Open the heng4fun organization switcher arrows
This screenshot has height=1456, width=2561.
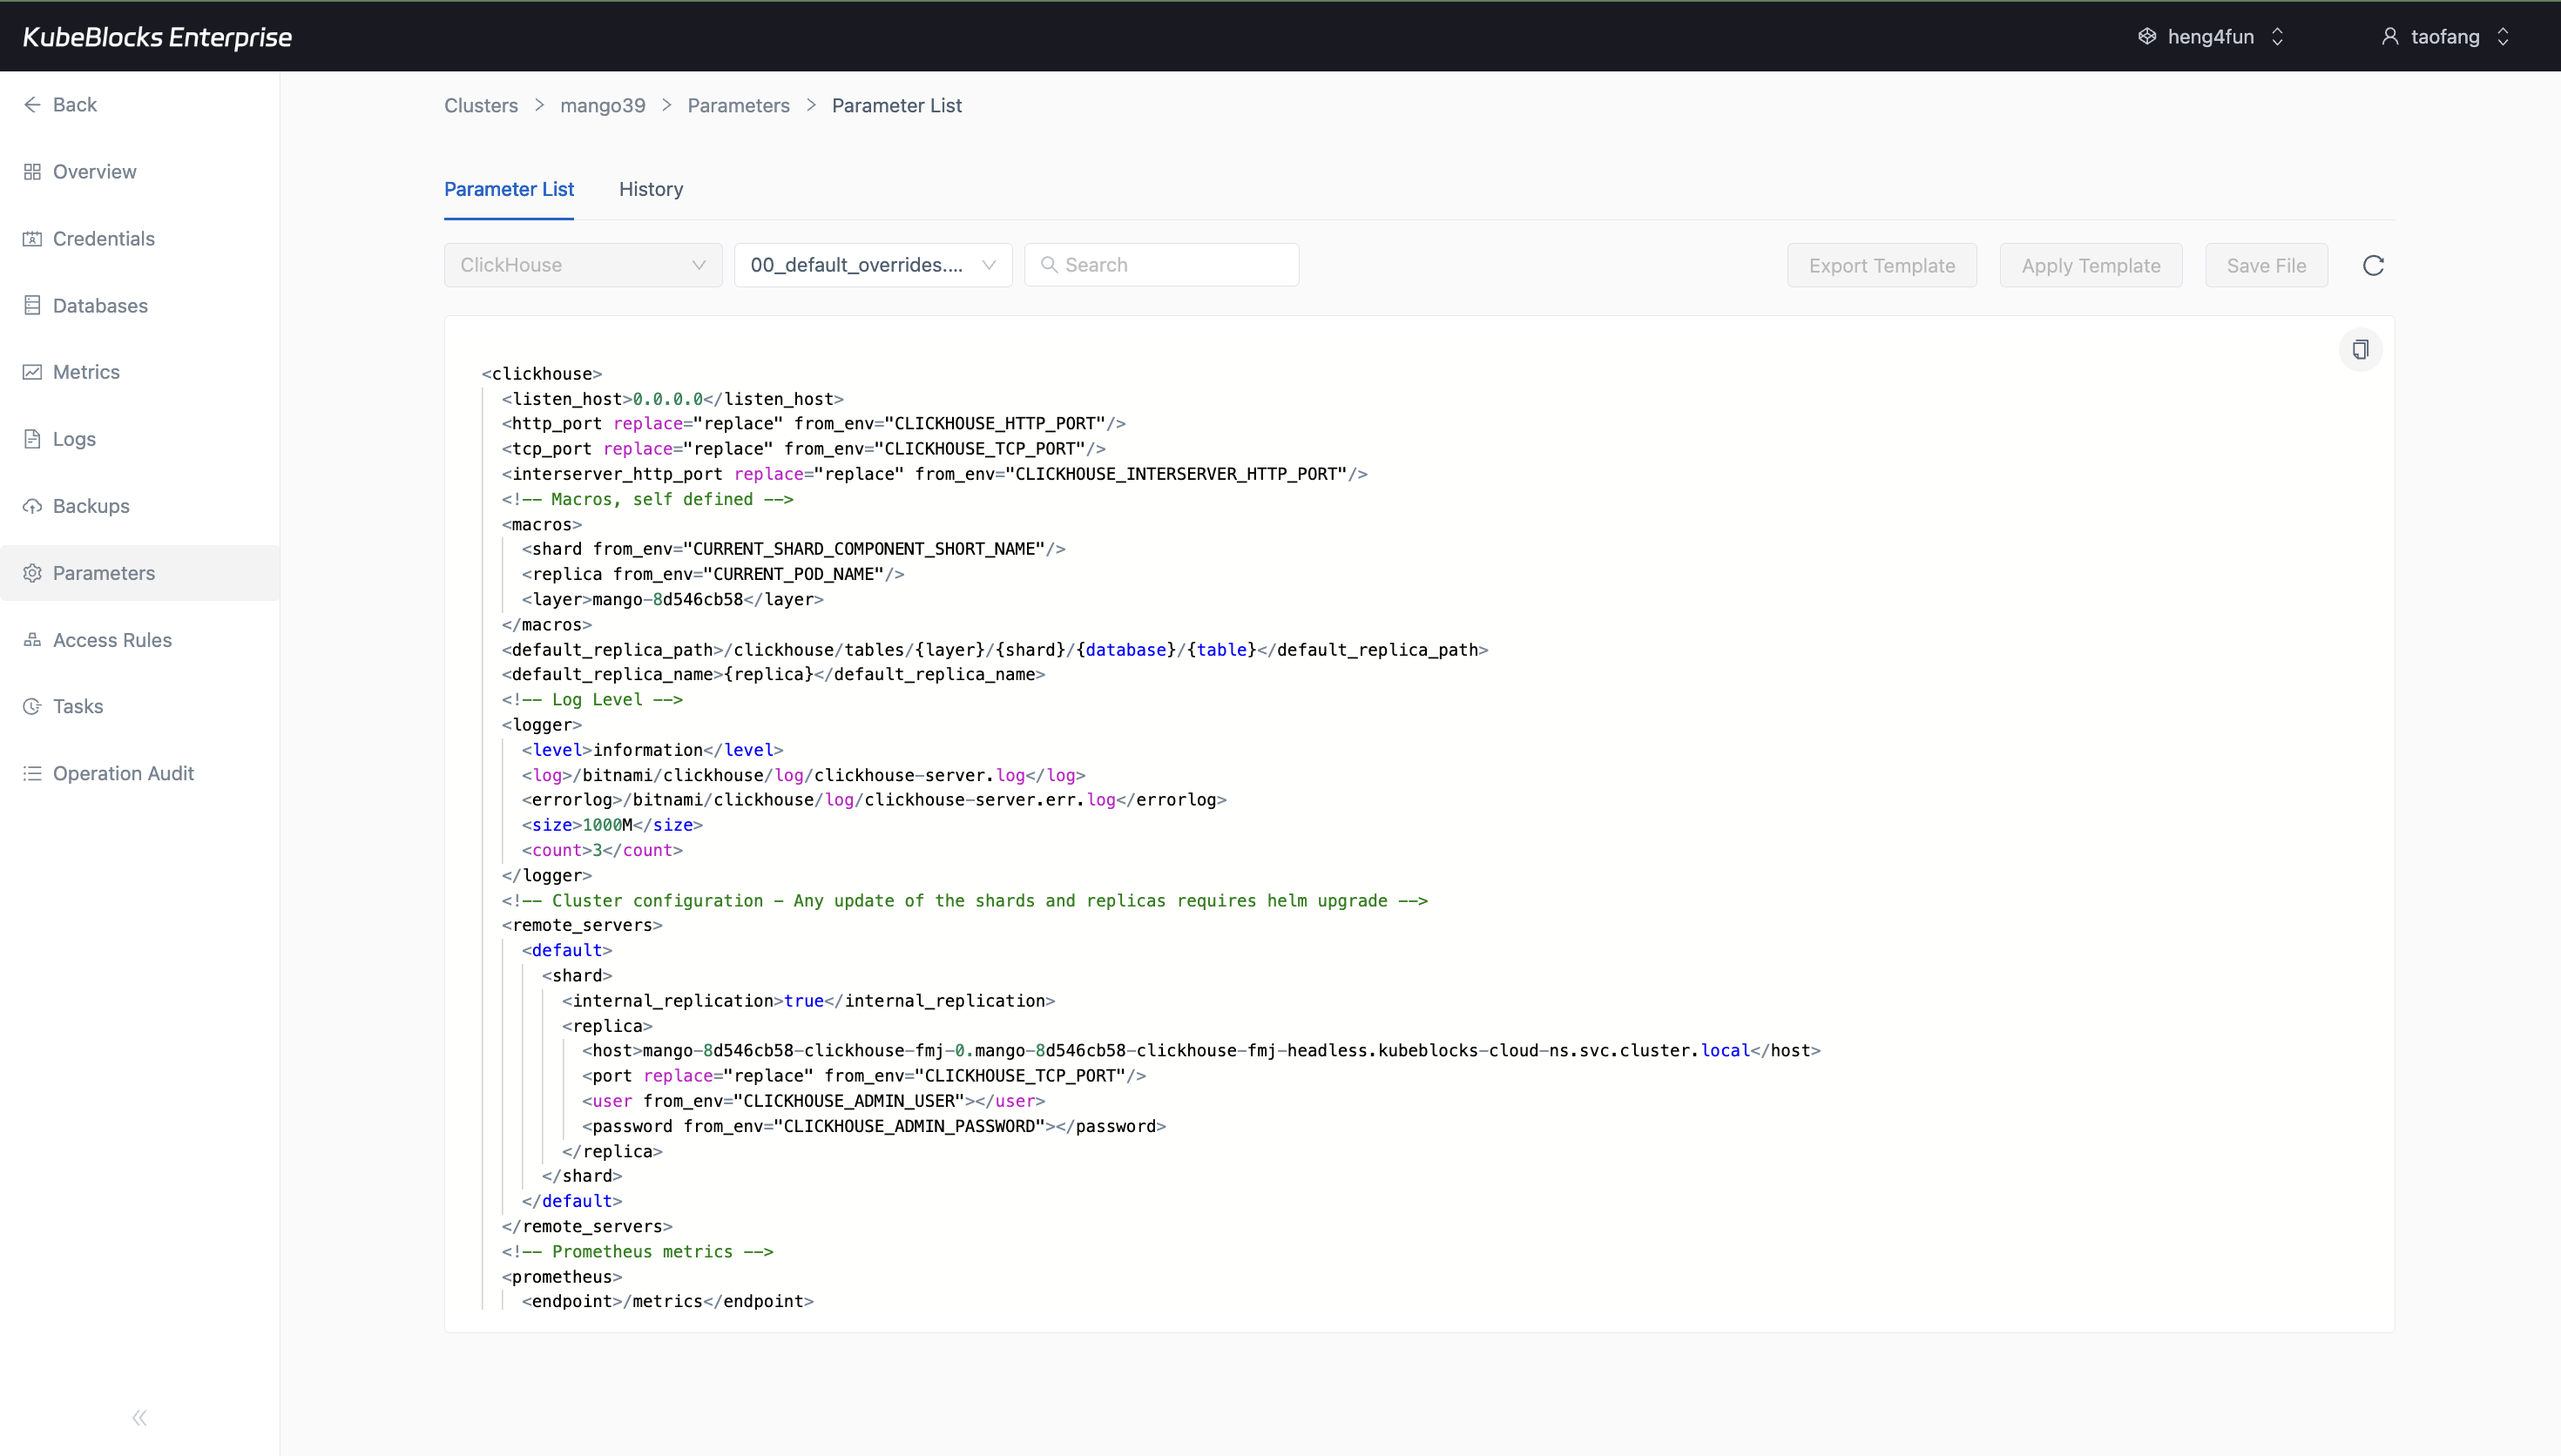point(2277,36)
